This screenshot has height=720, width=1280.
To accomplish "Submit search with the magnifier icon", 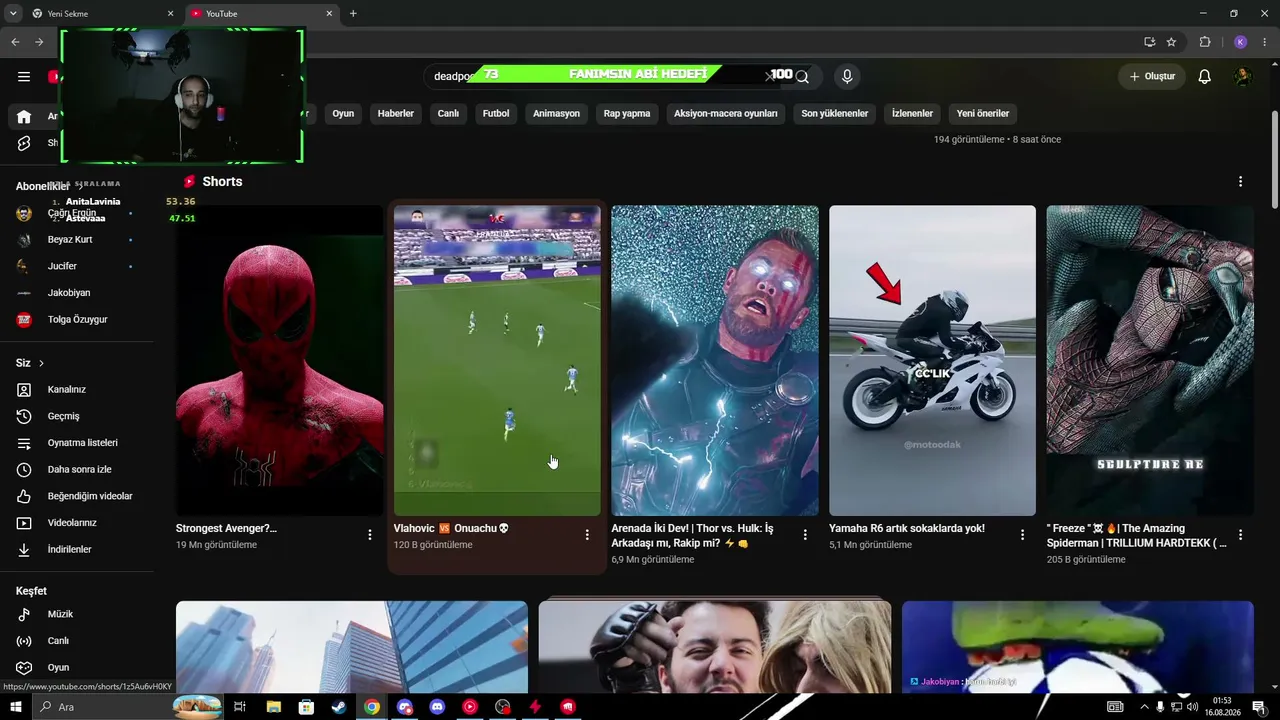I will click(x=802, y=77).
